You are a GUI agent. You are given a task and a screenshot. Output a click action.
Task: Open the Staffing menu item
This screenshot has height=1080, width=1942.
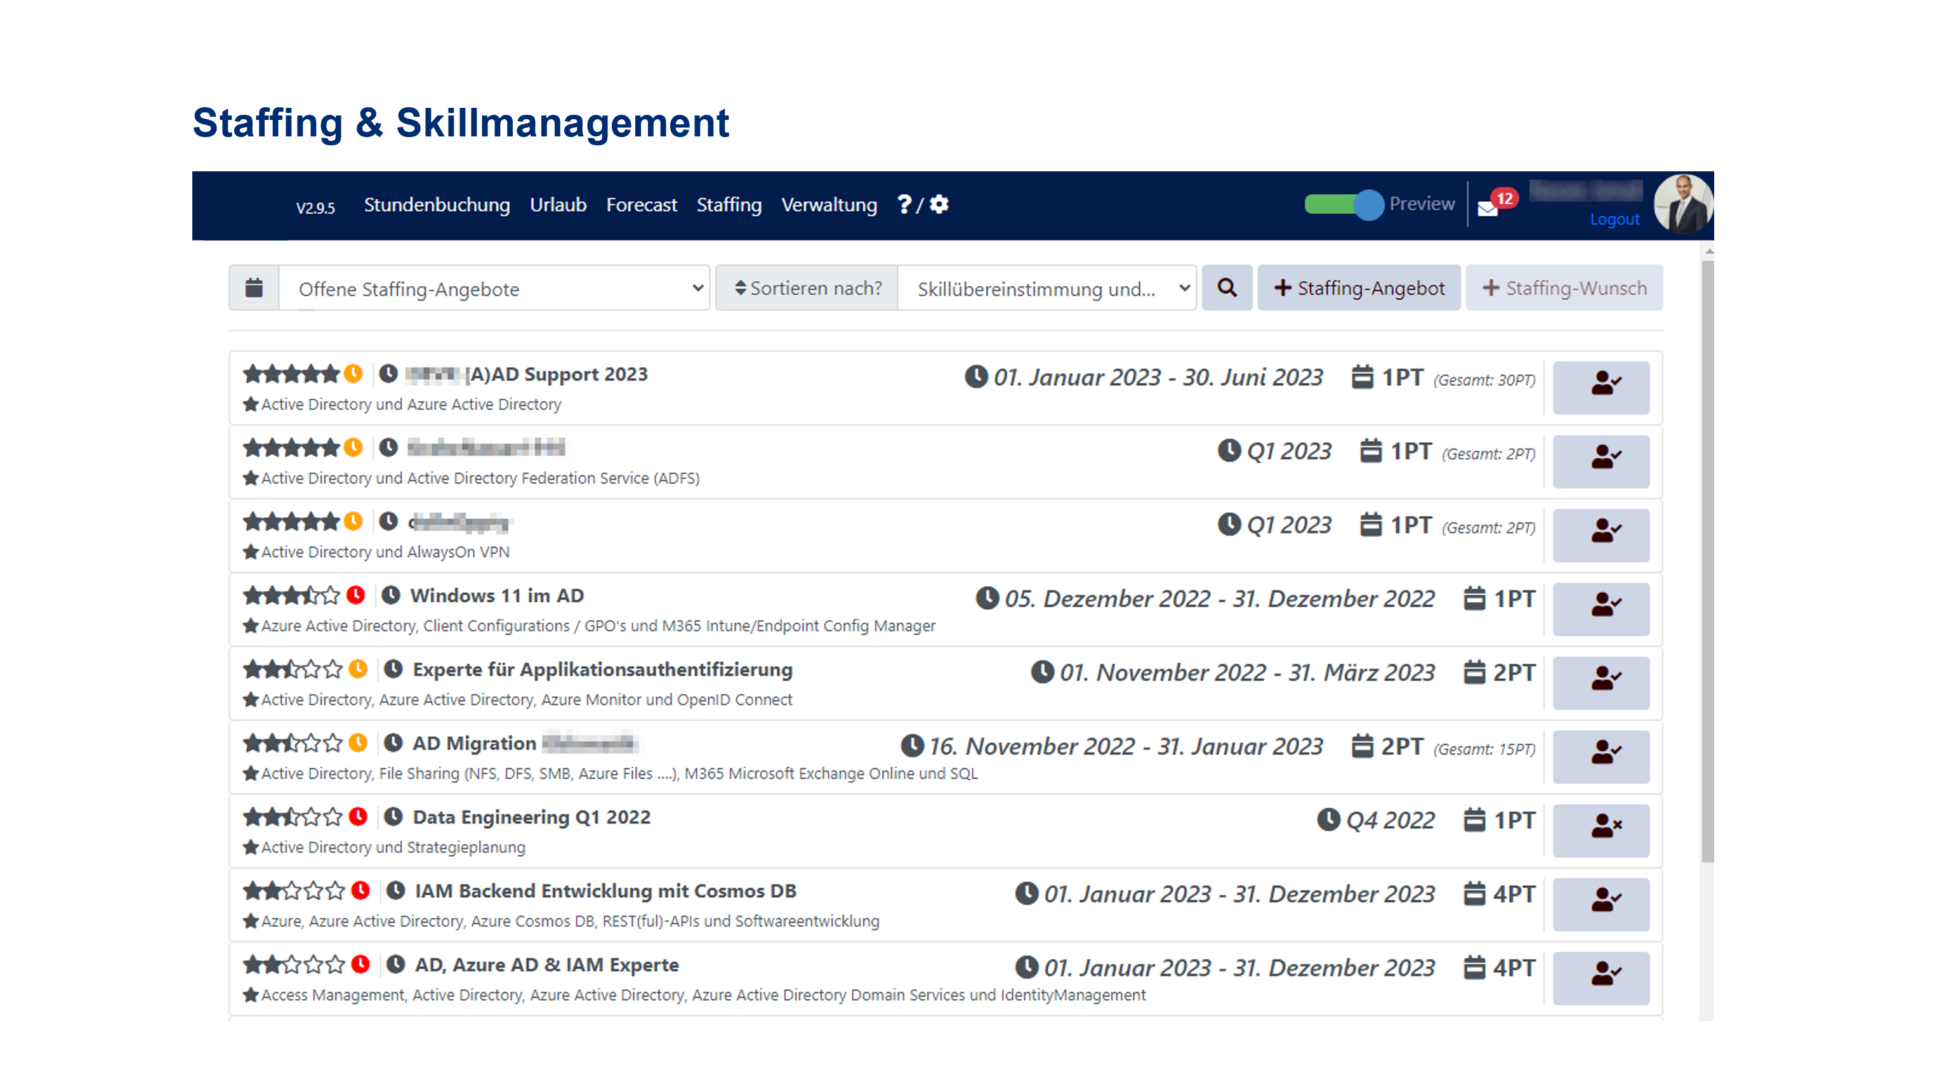729,205
